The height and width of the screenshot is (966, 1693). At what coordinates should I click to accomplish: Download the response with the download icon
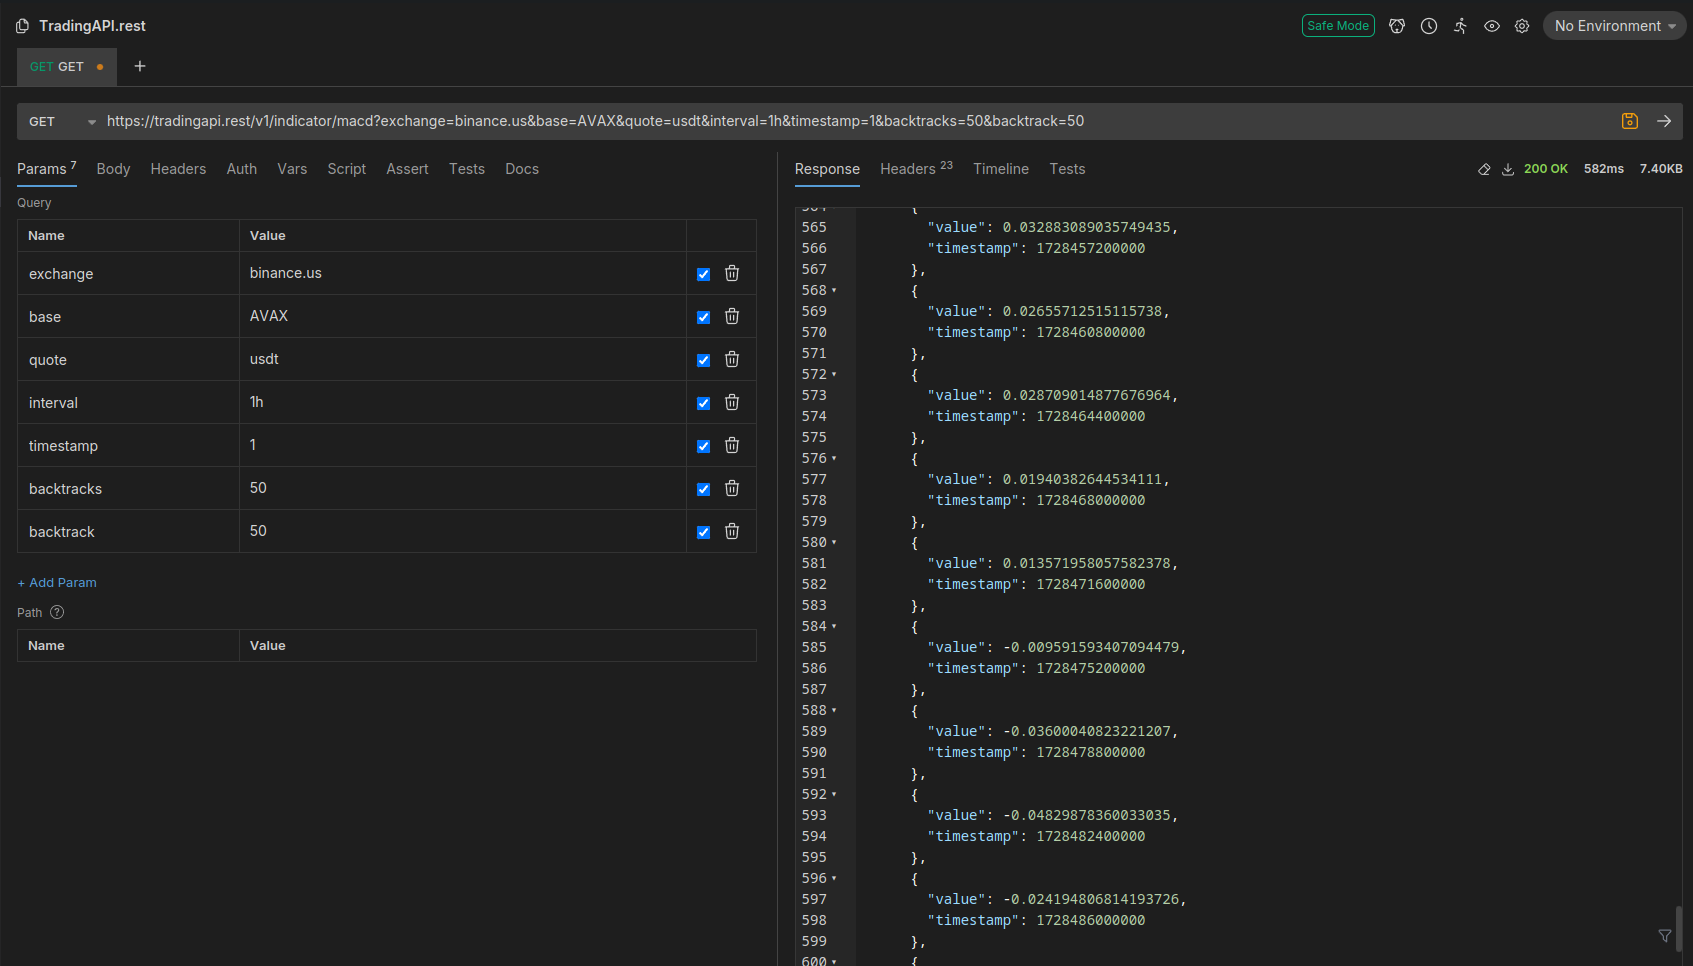click(1508, 169)
